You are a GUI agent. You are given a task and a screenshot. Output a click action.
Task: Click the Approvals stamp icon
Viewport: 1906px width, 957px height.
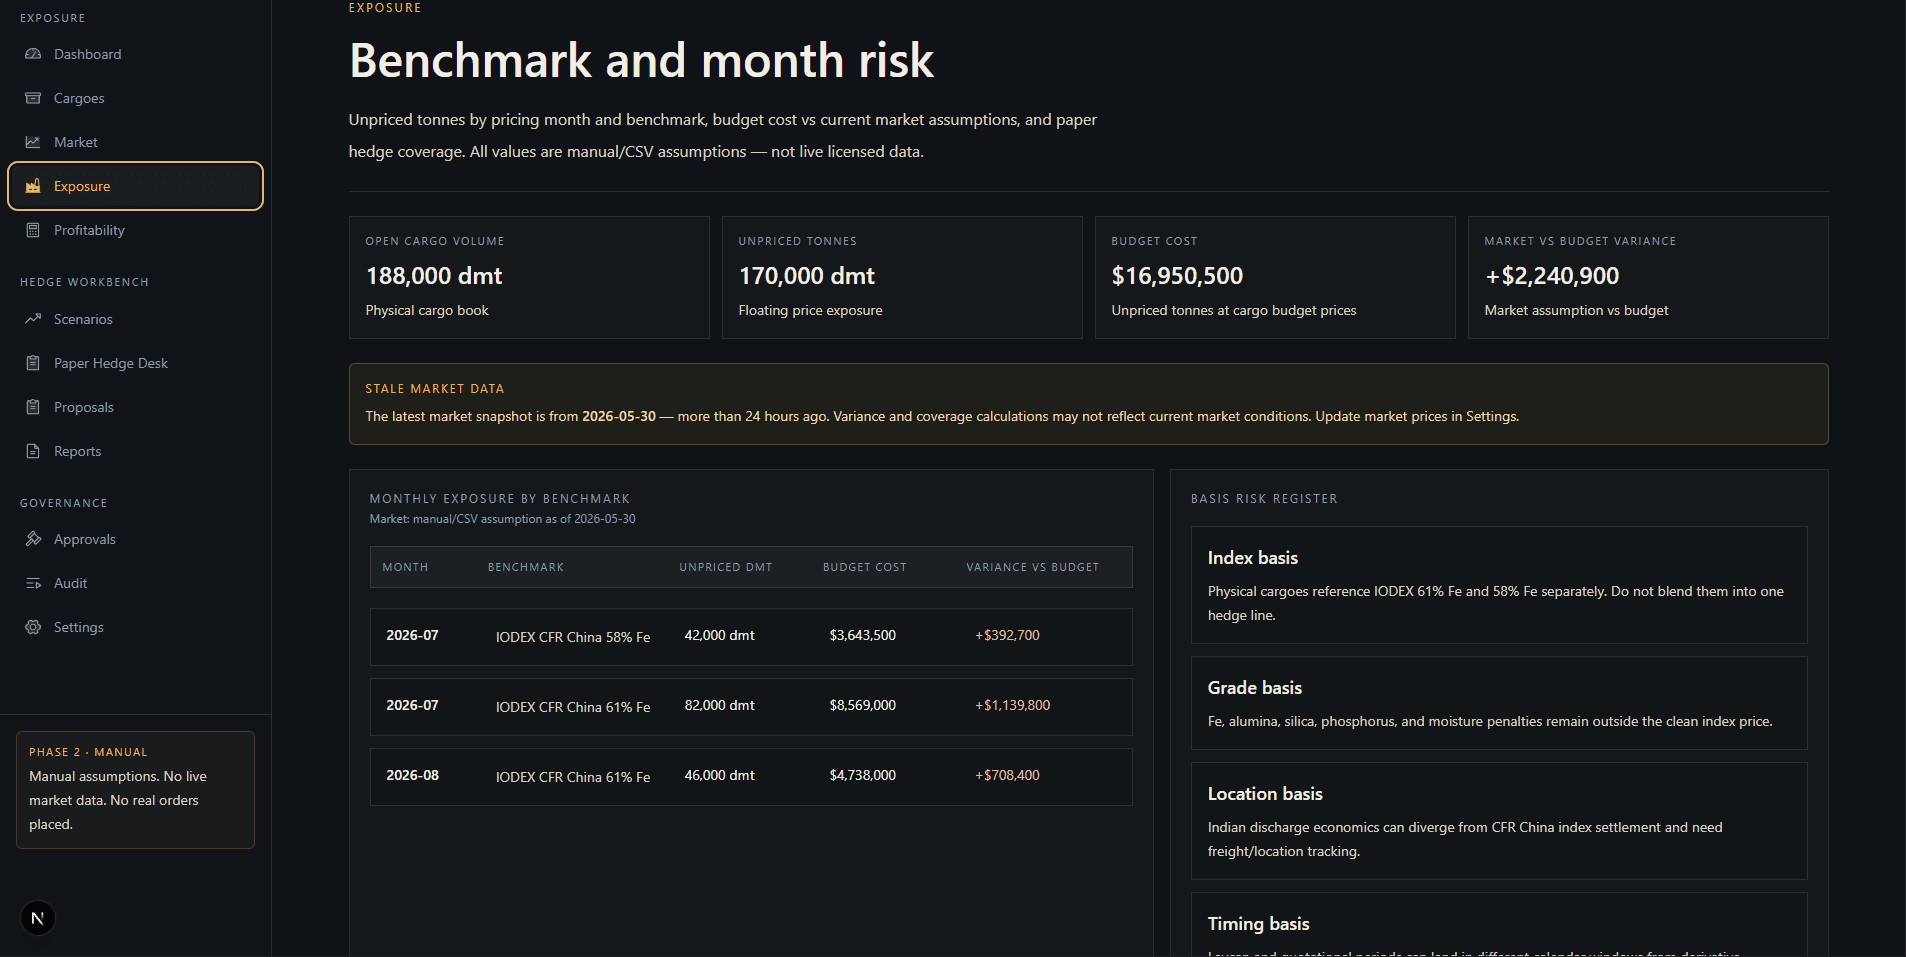tap(33, 539)
